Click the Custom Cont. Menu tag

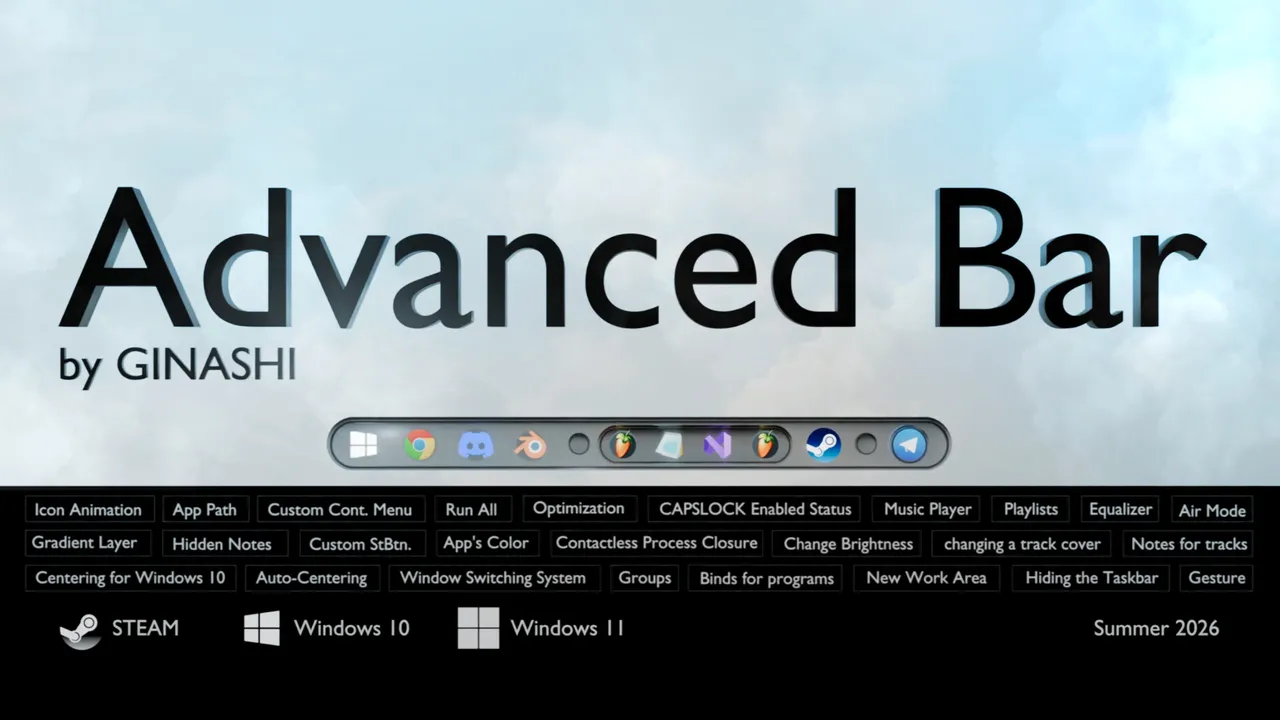point(340,509)
